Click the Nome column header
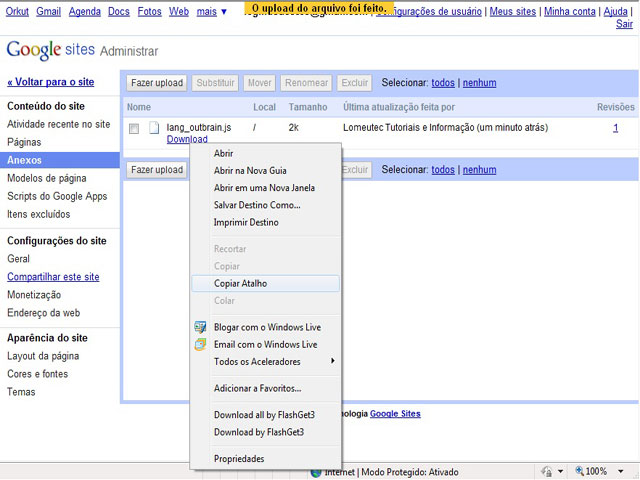The height and width of the screenshot is (480, 640). click(139, 107)
